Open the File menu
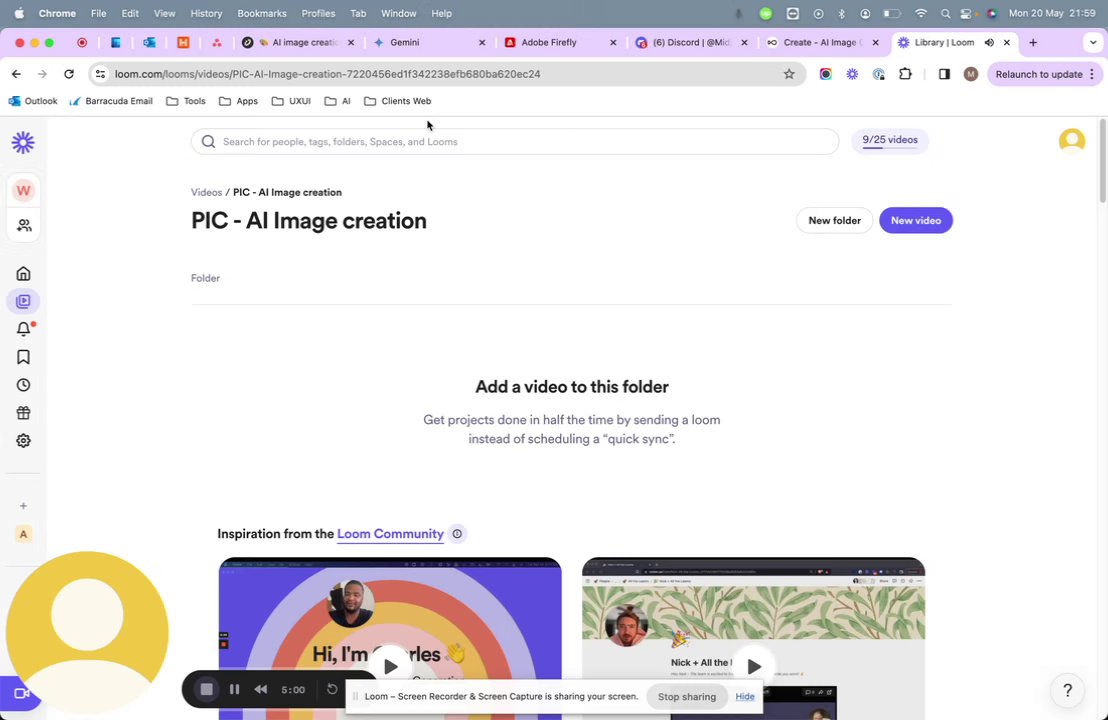This screenshot has height=720, width=1108. pos(98,13)
